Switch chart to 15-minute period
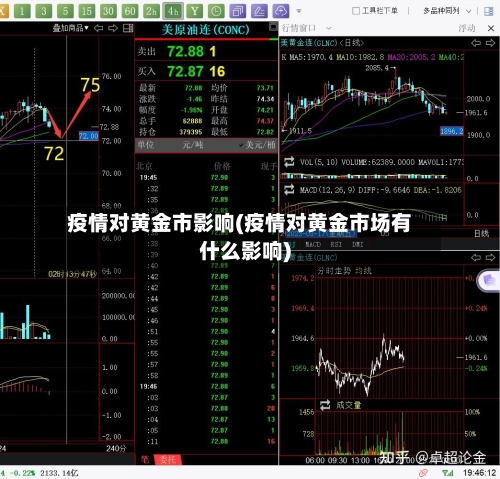Image resolution: width=500 pixels, height=479 pixels. pyautogui.click(x=87, y=11)
